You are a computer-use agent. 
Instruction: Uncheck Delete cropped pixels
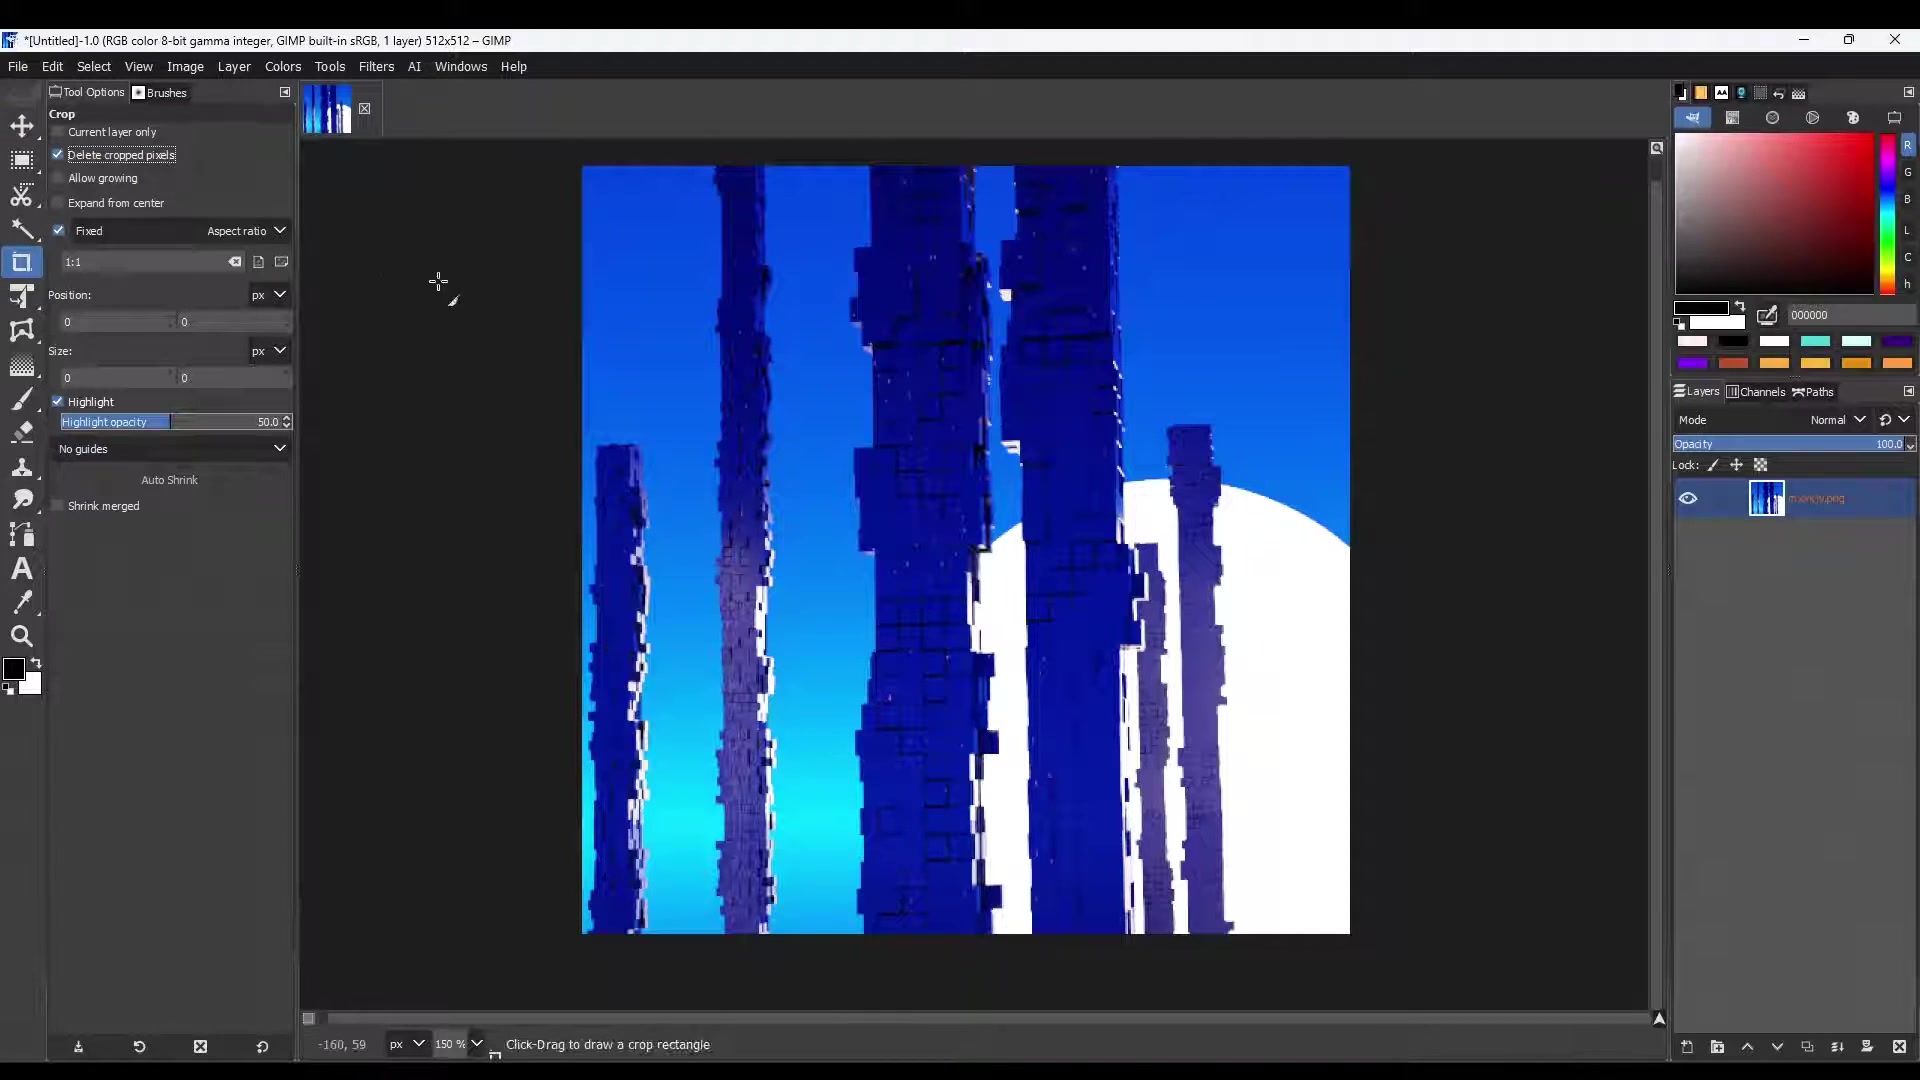(x=58, y=155)
